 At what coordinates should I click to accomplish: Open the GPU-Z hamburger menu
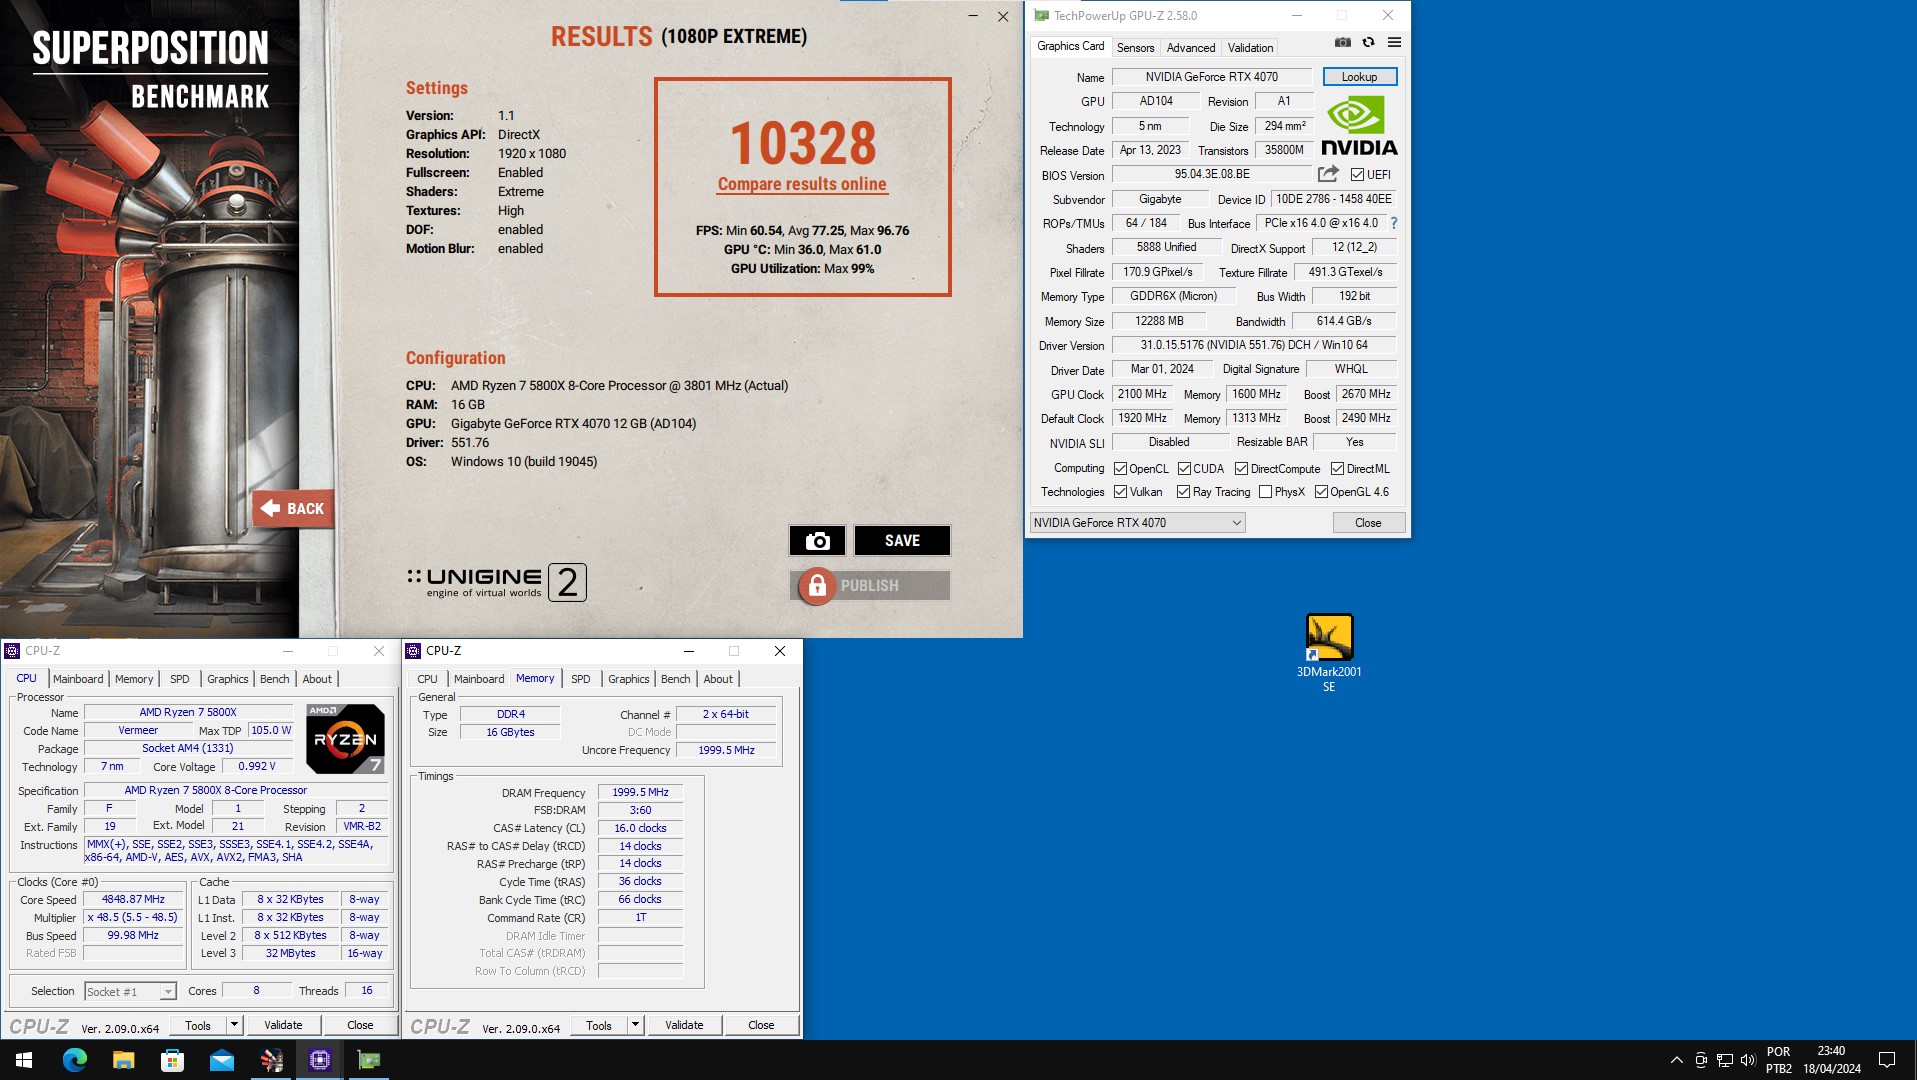(x=1394, y=42)
